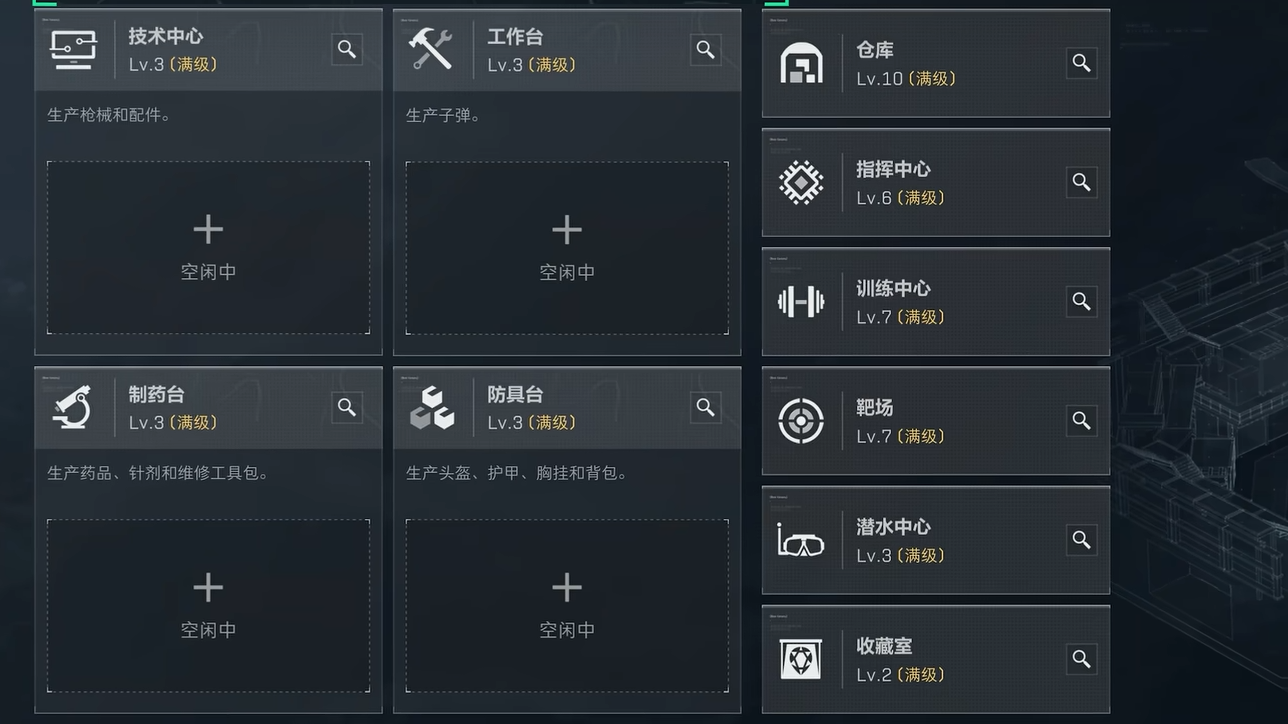1288x724 pixels.
Task: Click the 制药台 microscope icon
Action: pos(73,408)
